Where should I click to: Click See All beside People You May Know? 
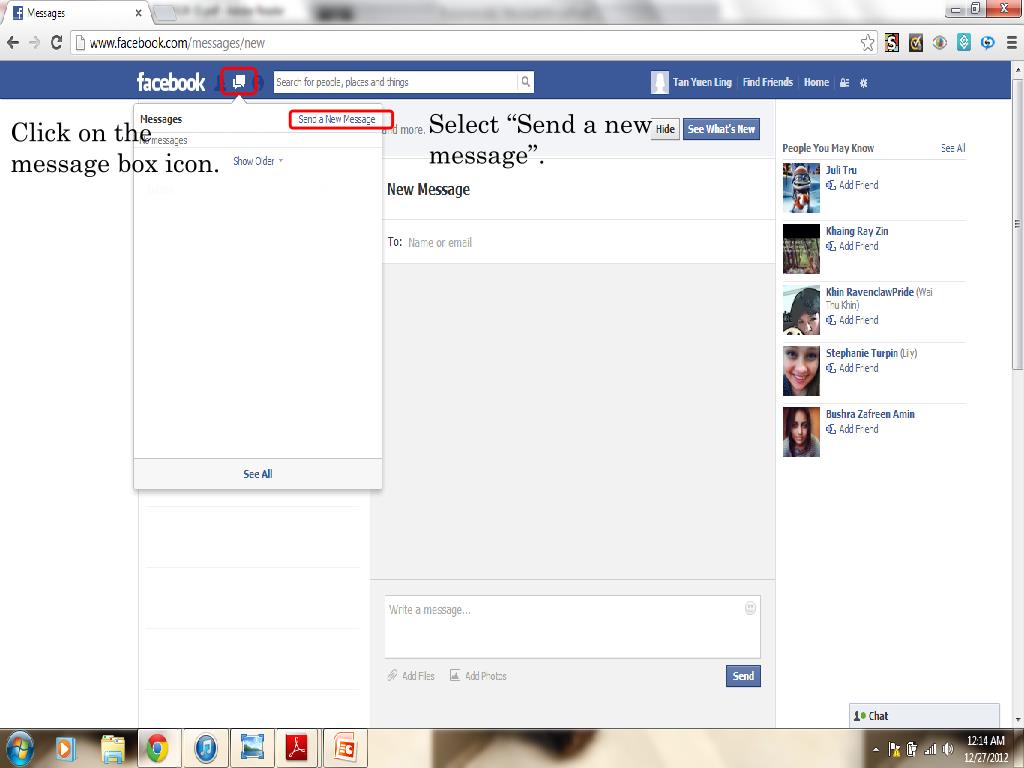click(953, 148)
